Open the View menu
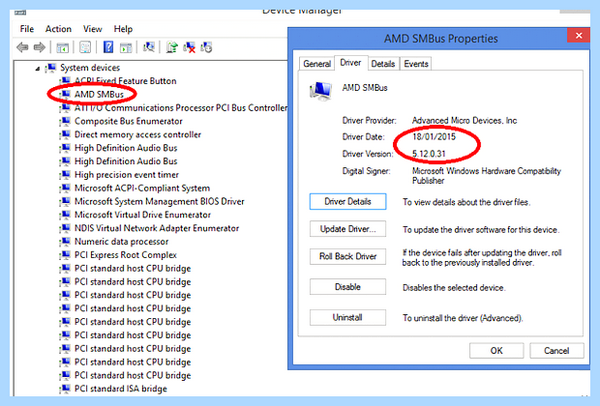The height and width of the screenshot is (406, 600). click(93, 29)
